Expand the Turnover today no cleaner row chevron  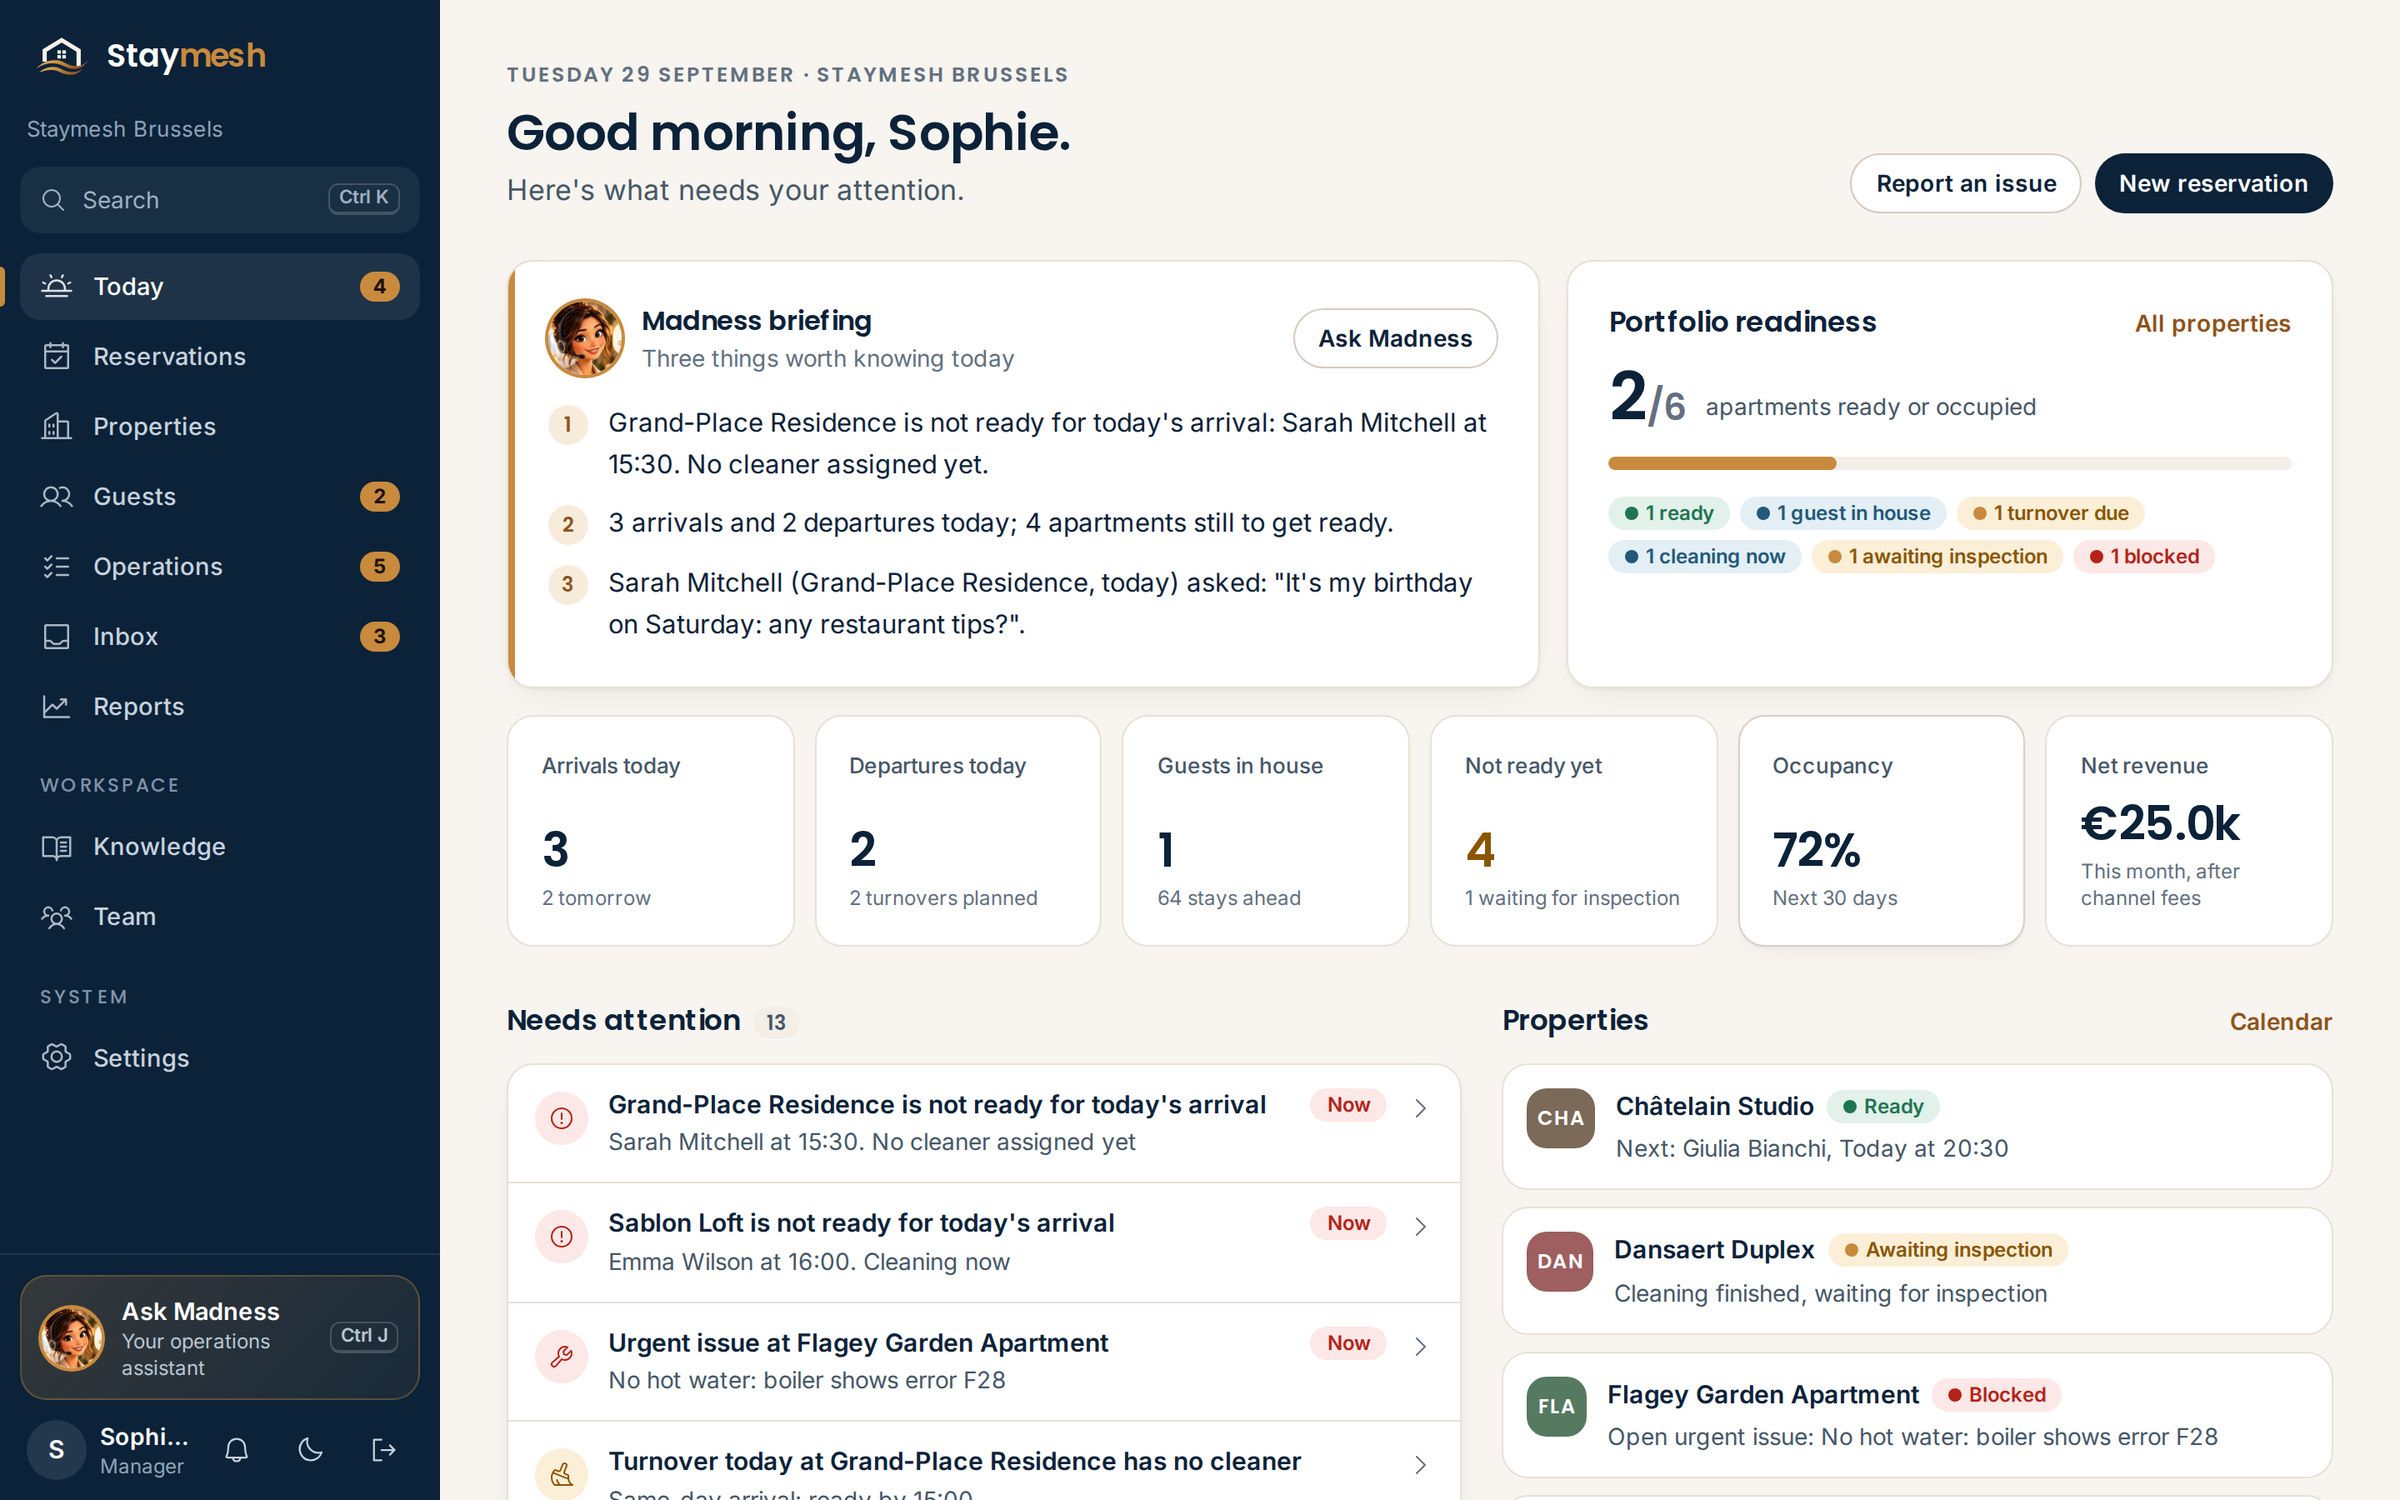click(1420, 1465)
